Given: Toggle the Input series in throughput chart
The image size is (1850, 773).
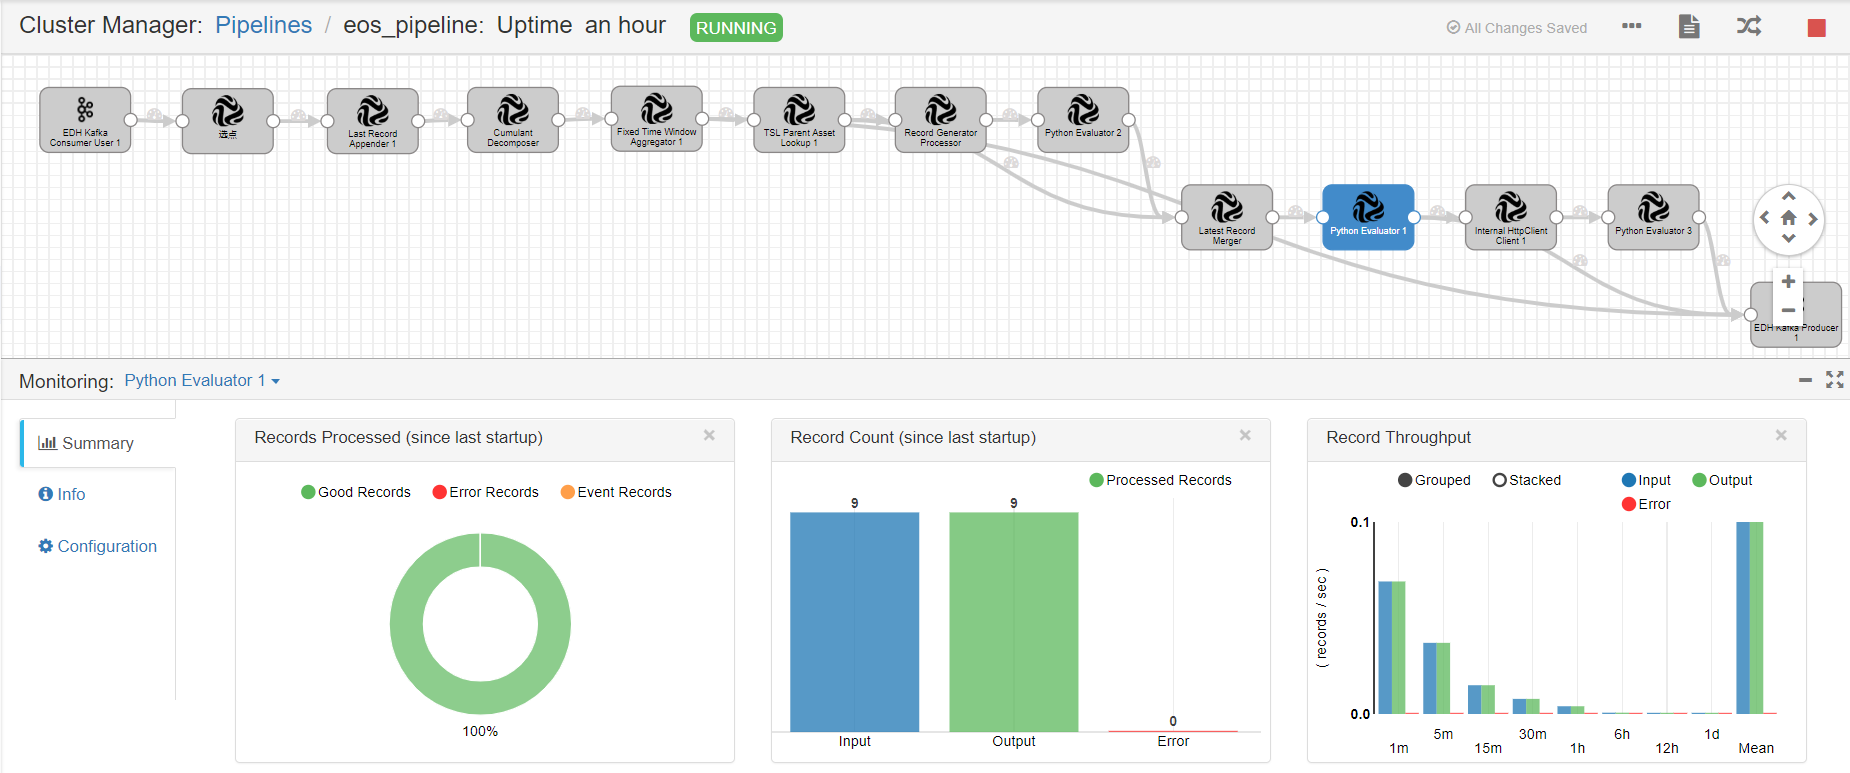Looking at the screenshot, I should [1646, 480].
